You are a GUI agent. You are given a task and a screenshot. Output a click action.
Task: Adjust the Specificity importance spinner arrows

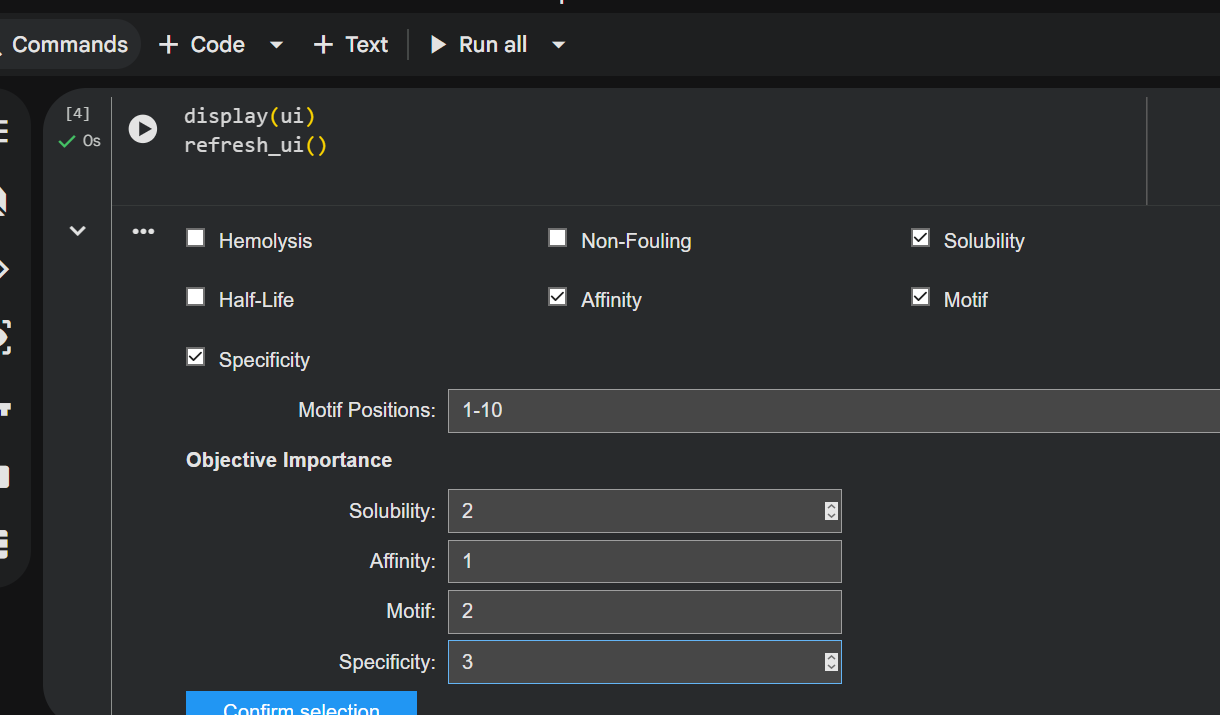831,662
